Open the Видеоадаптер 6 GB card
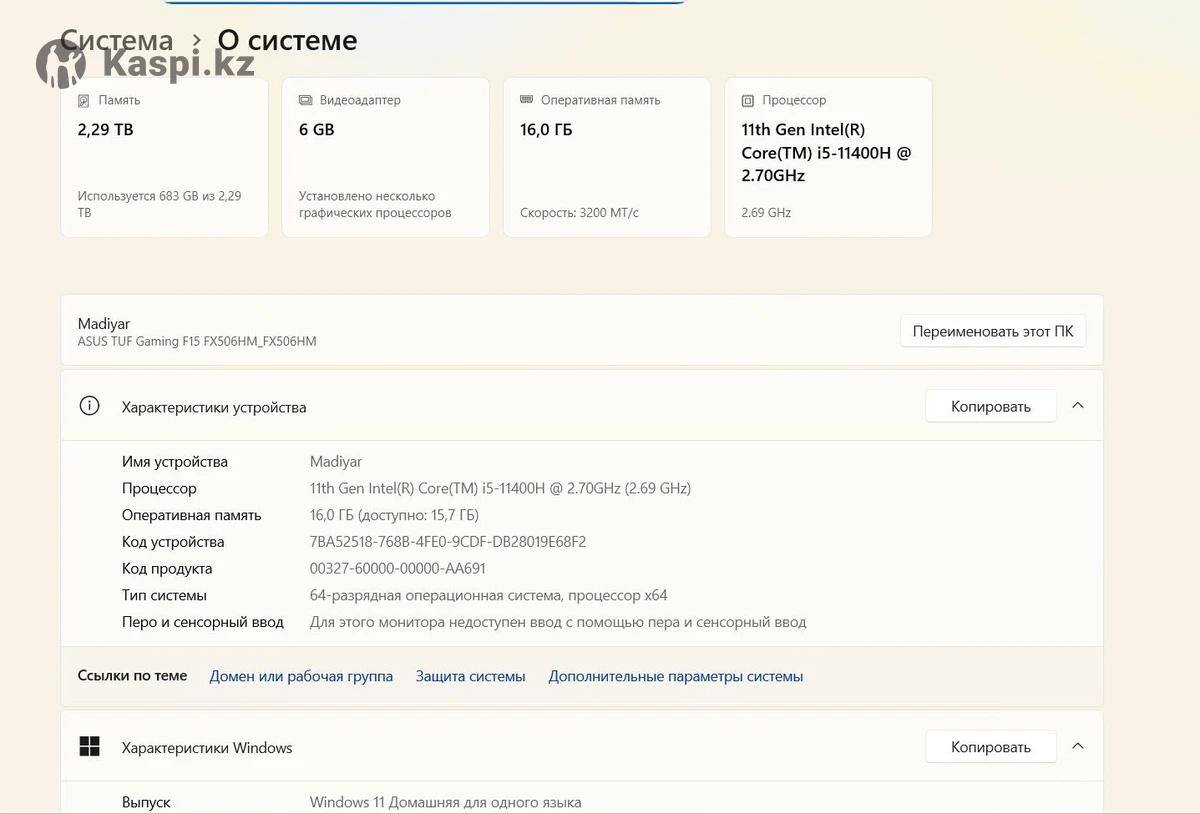 [x=385, y=158]
